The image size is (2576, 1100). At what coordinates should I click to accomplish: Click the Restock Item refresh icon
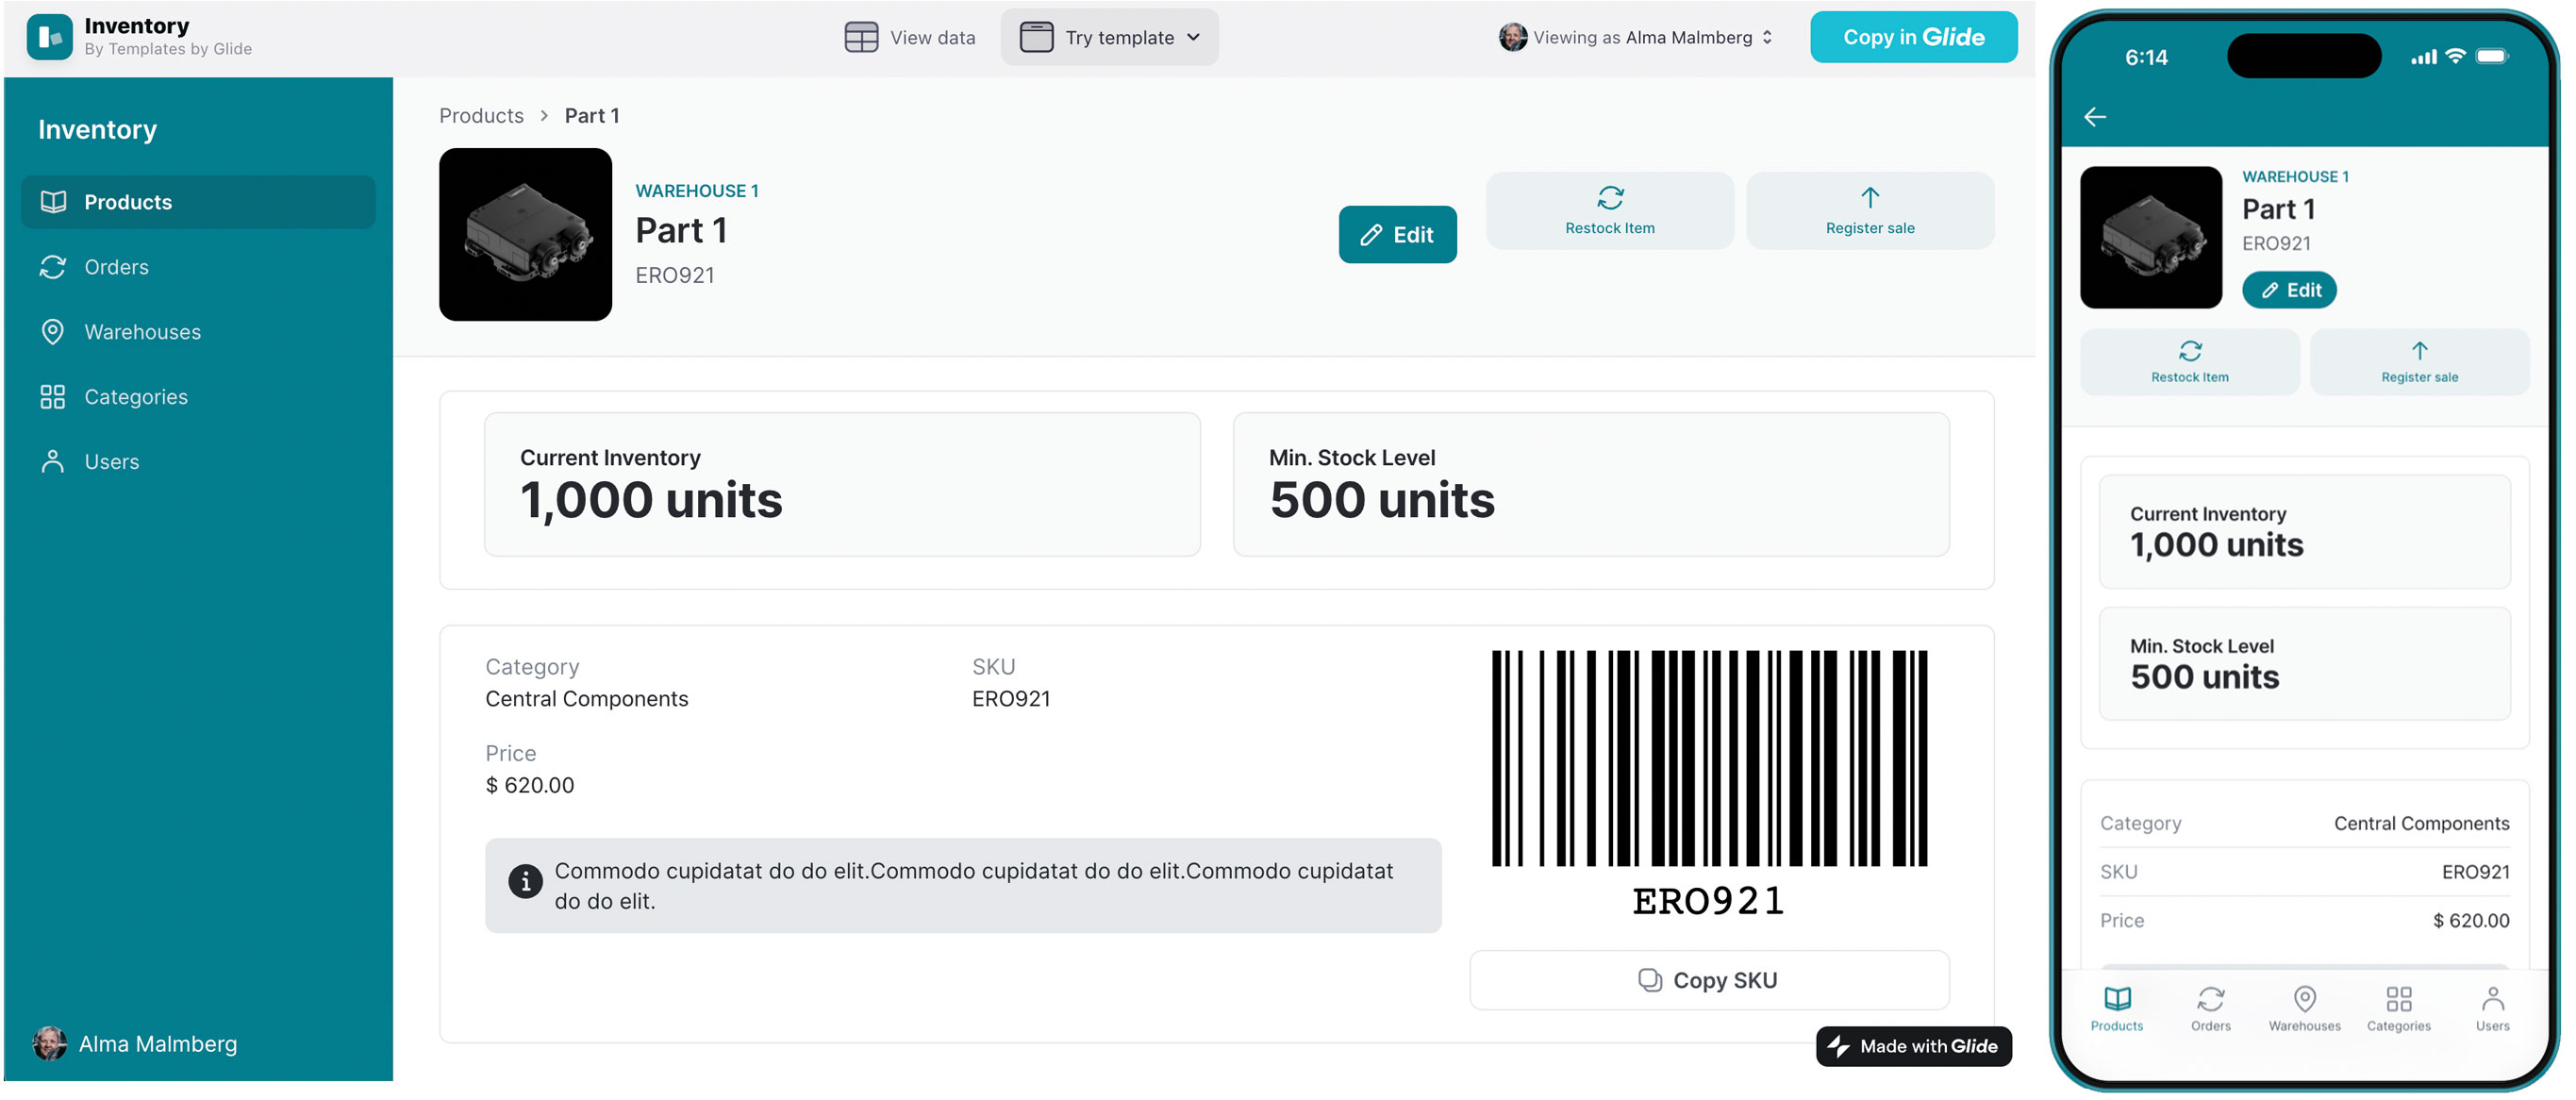click(x=1609, y=198)
